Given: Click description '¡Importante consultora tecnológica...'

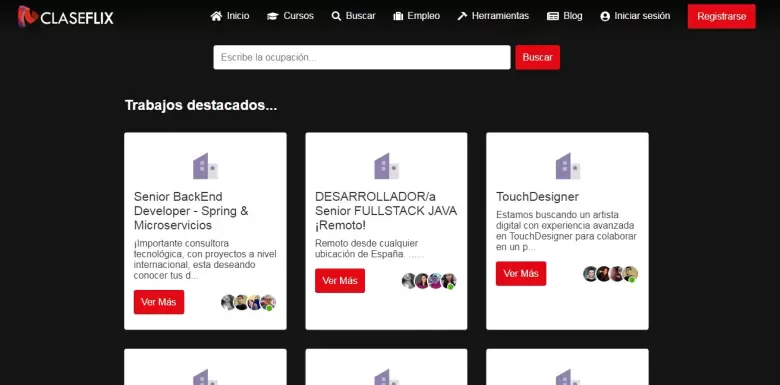Looking at the screenshot, I should pyautogui.click(x=205, y=260).
